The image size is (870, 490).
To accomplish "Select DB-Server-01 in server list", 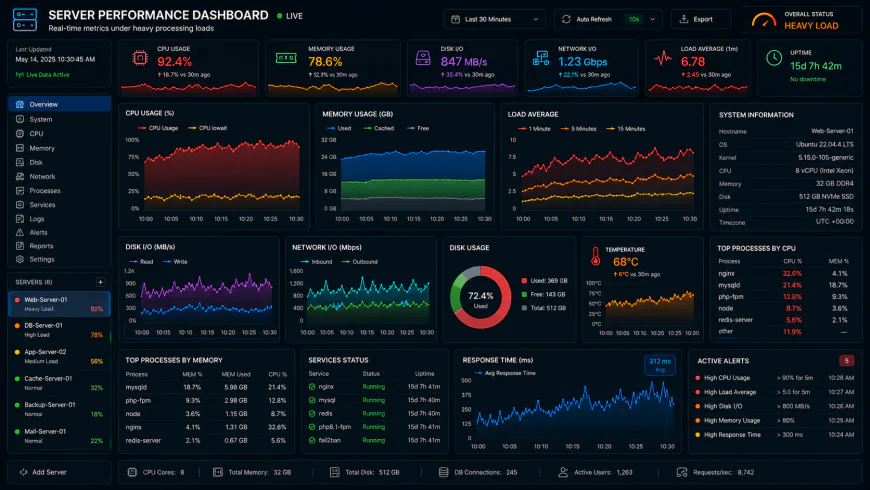I will [59, 330].
